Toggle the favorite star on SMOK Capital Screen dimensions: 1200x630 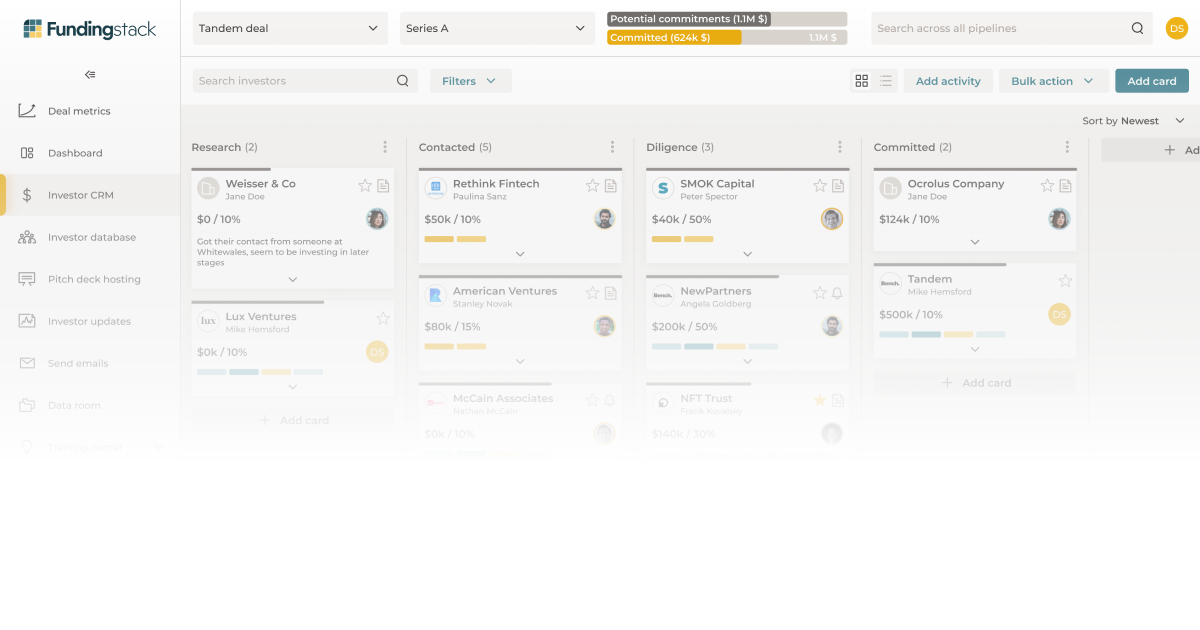[x=822, y=184]
